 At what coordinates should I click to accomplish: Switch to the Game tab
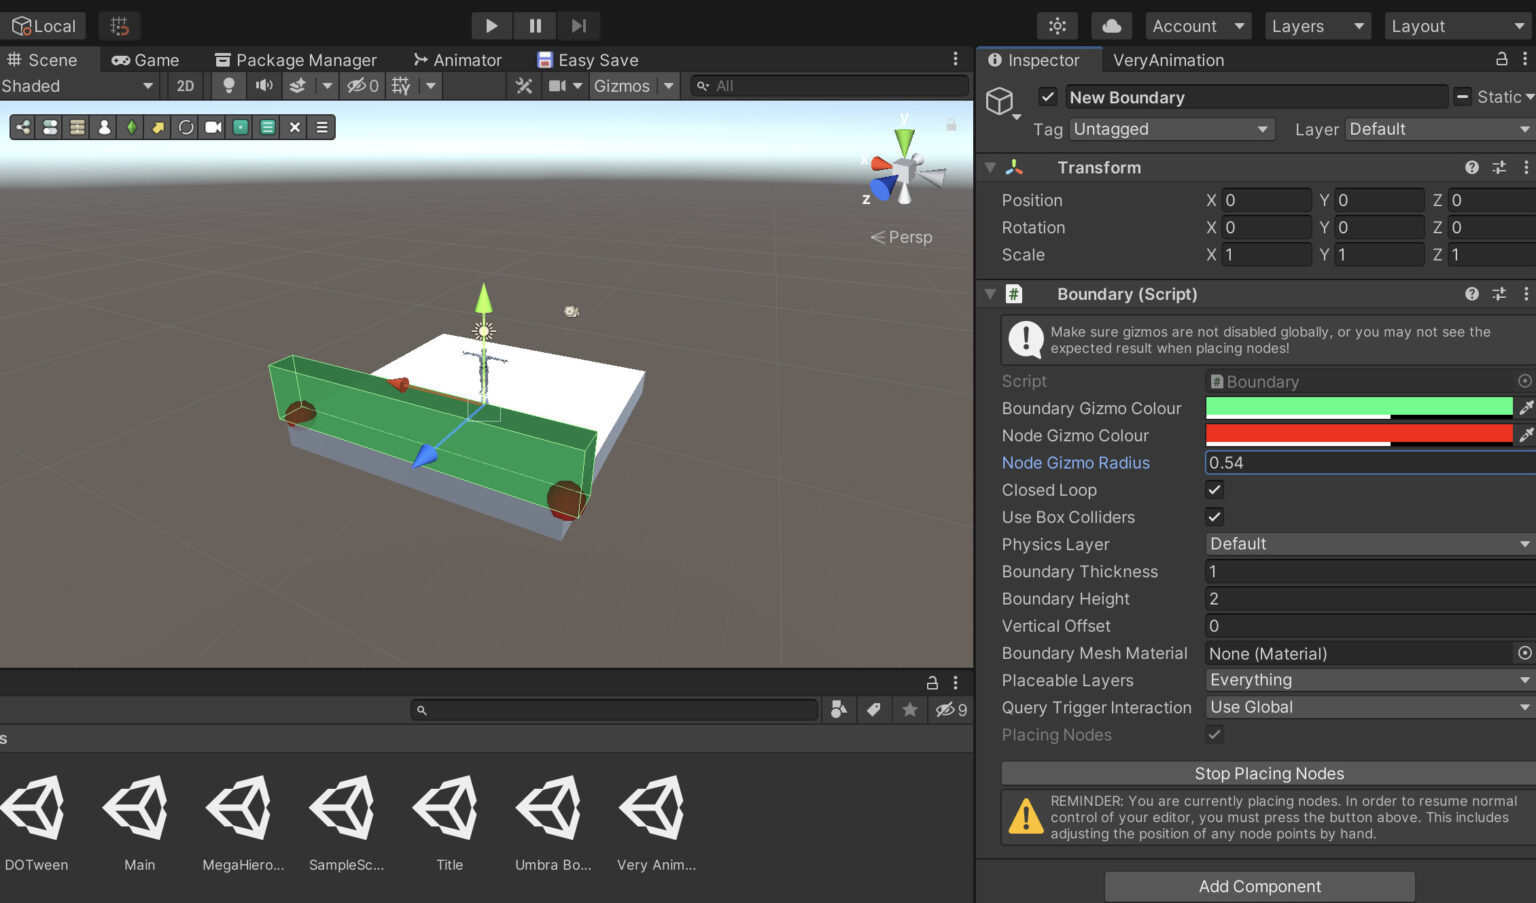point(144,59)
